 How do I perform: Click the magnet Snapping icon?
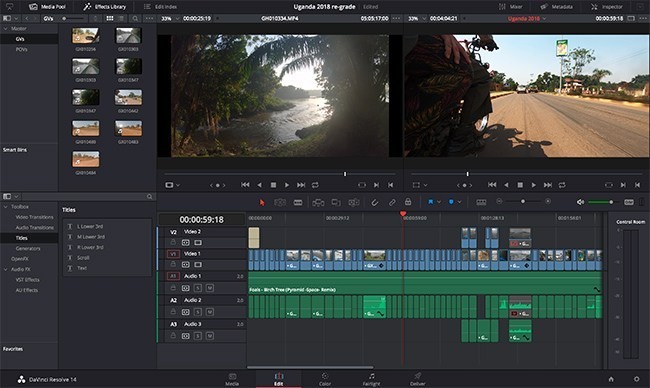[374, 202]
